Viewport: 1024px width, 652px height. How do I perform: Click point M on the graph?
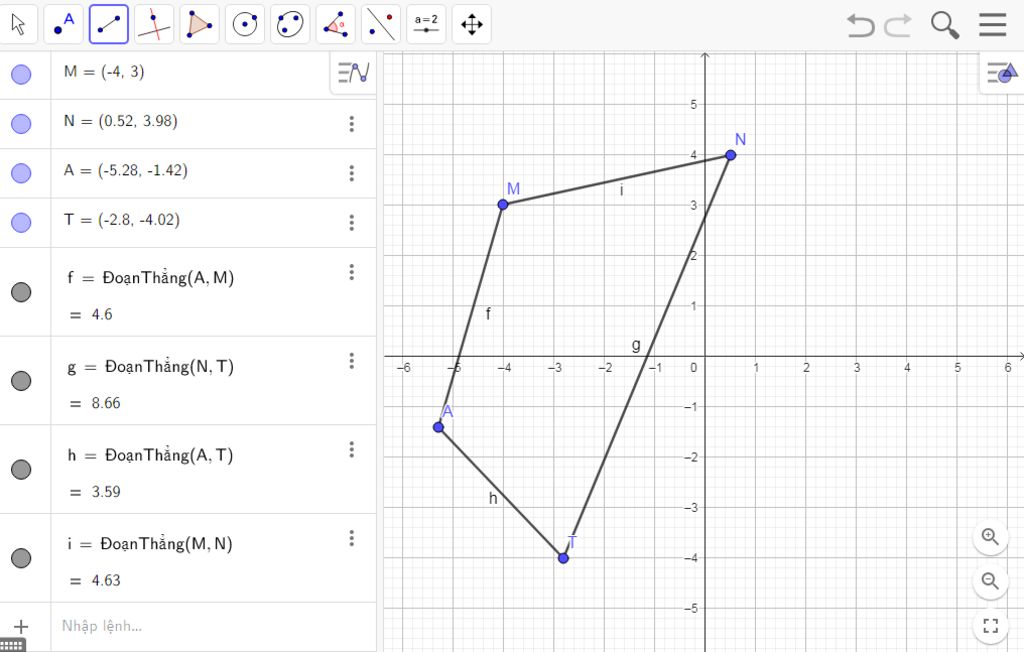point(503,204)
